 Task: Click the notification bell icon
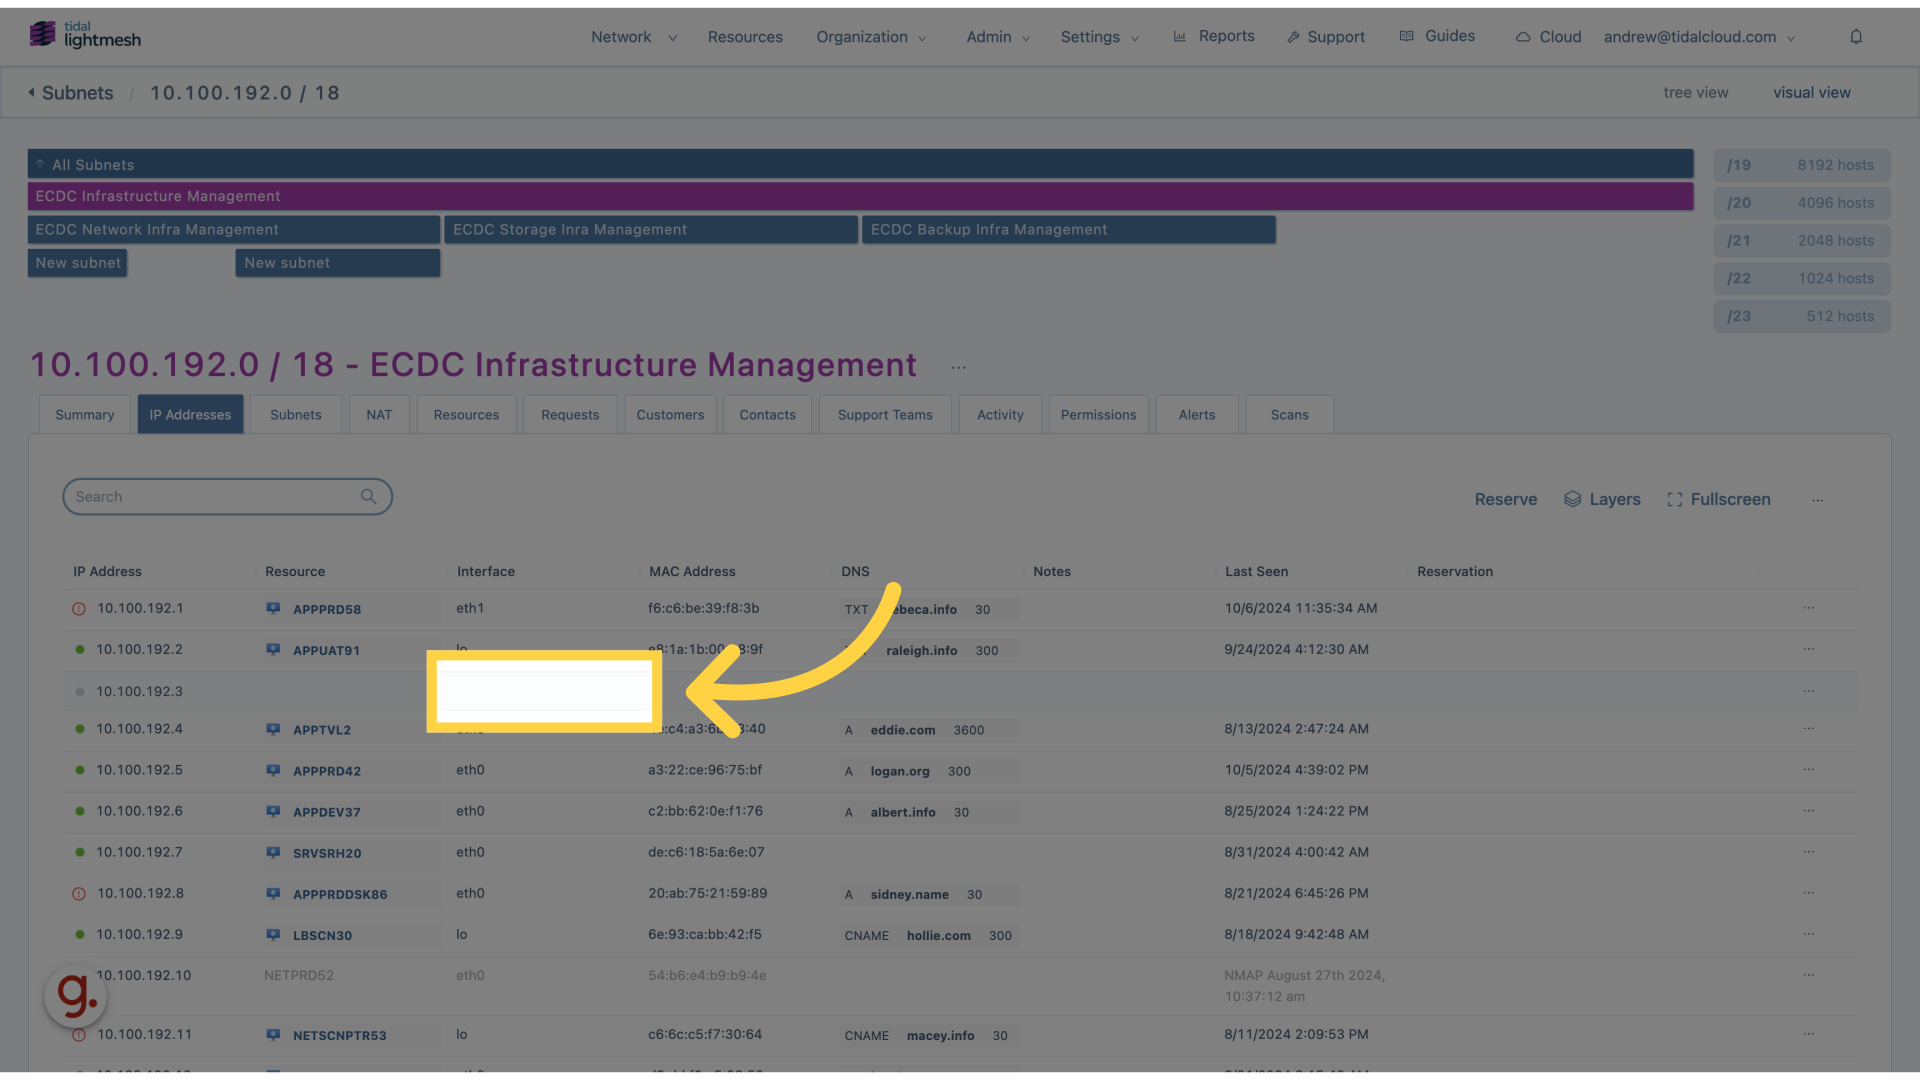1857,36
